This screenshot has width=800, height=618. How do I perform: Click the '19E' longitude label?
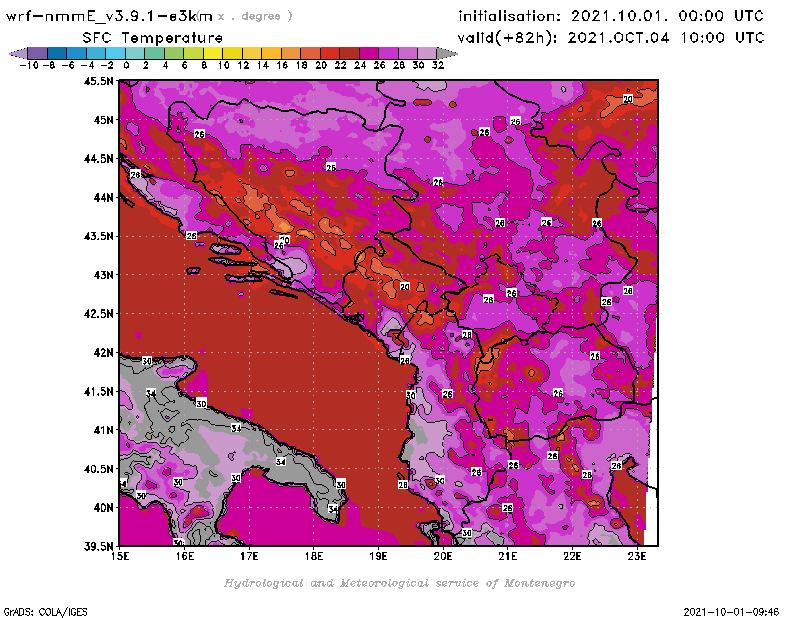coord(379,556)
